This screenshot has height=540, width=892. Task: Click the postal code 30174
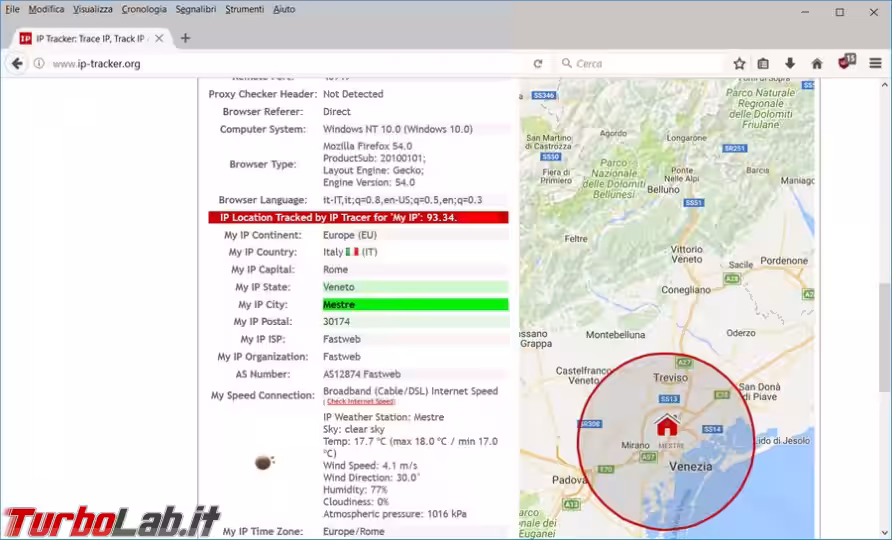pyautogui.click(x=336, y=321)
